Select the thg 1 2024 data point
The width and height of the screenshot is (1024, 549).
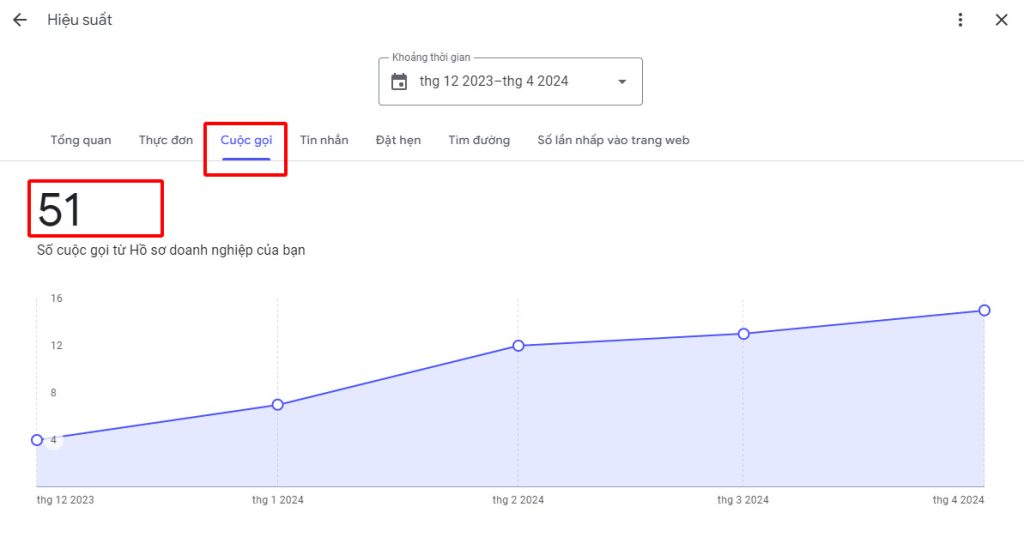pyautogui.click(x=278, y=405)
